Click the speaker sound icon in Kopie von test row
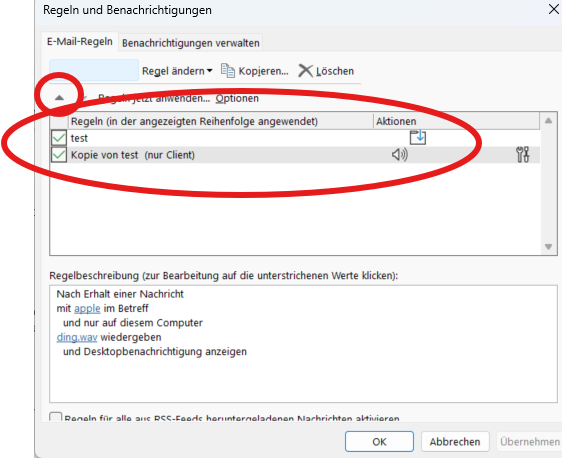This screenshot has width=562, height=458. tap(400, 155)
